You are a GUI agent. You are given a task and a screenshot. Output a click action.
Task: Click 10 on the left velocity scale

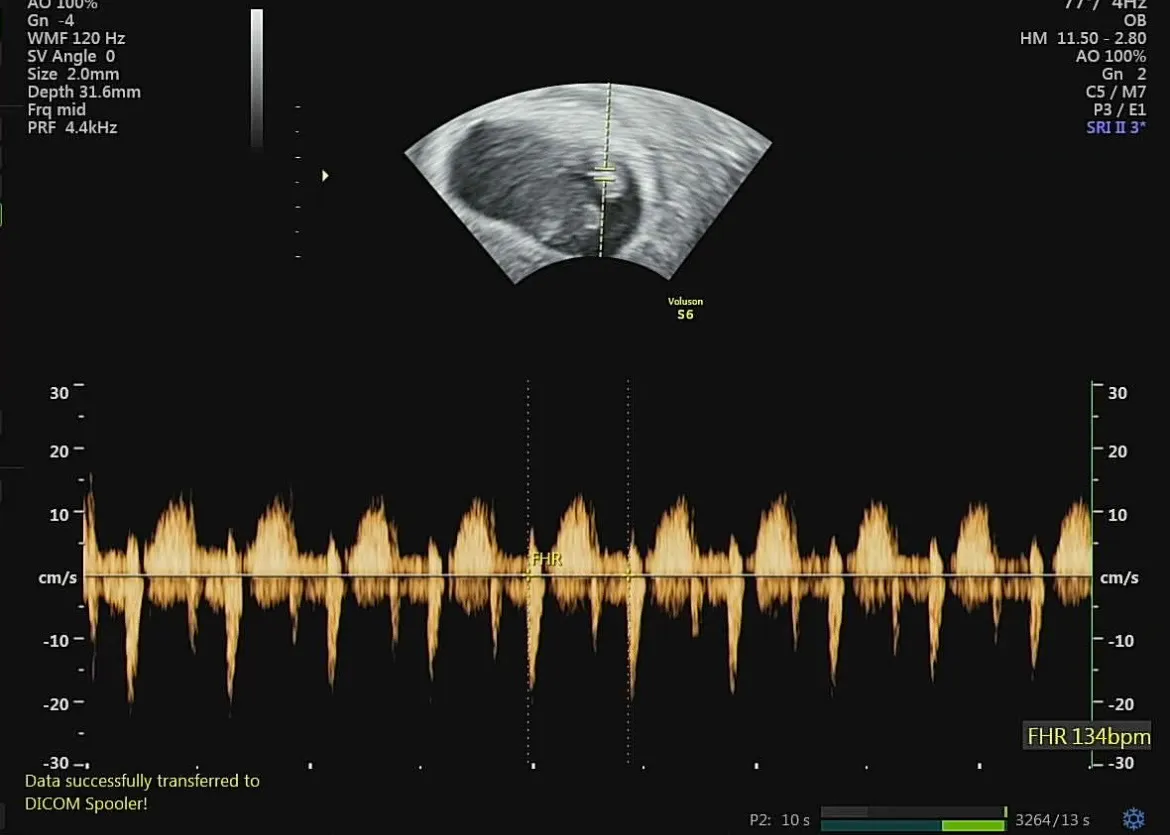(x=59, y=514)
